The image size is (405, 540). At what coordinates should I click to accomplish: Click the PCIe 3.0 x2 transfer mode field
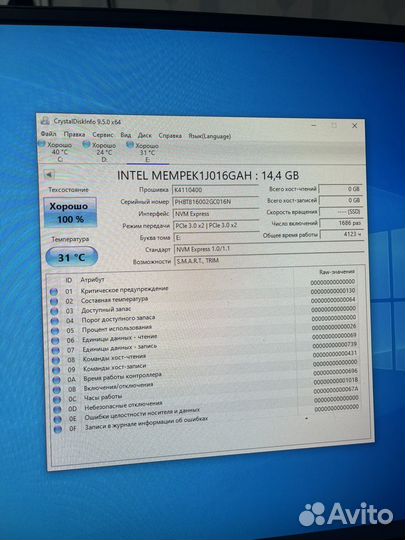click(216, 225)
